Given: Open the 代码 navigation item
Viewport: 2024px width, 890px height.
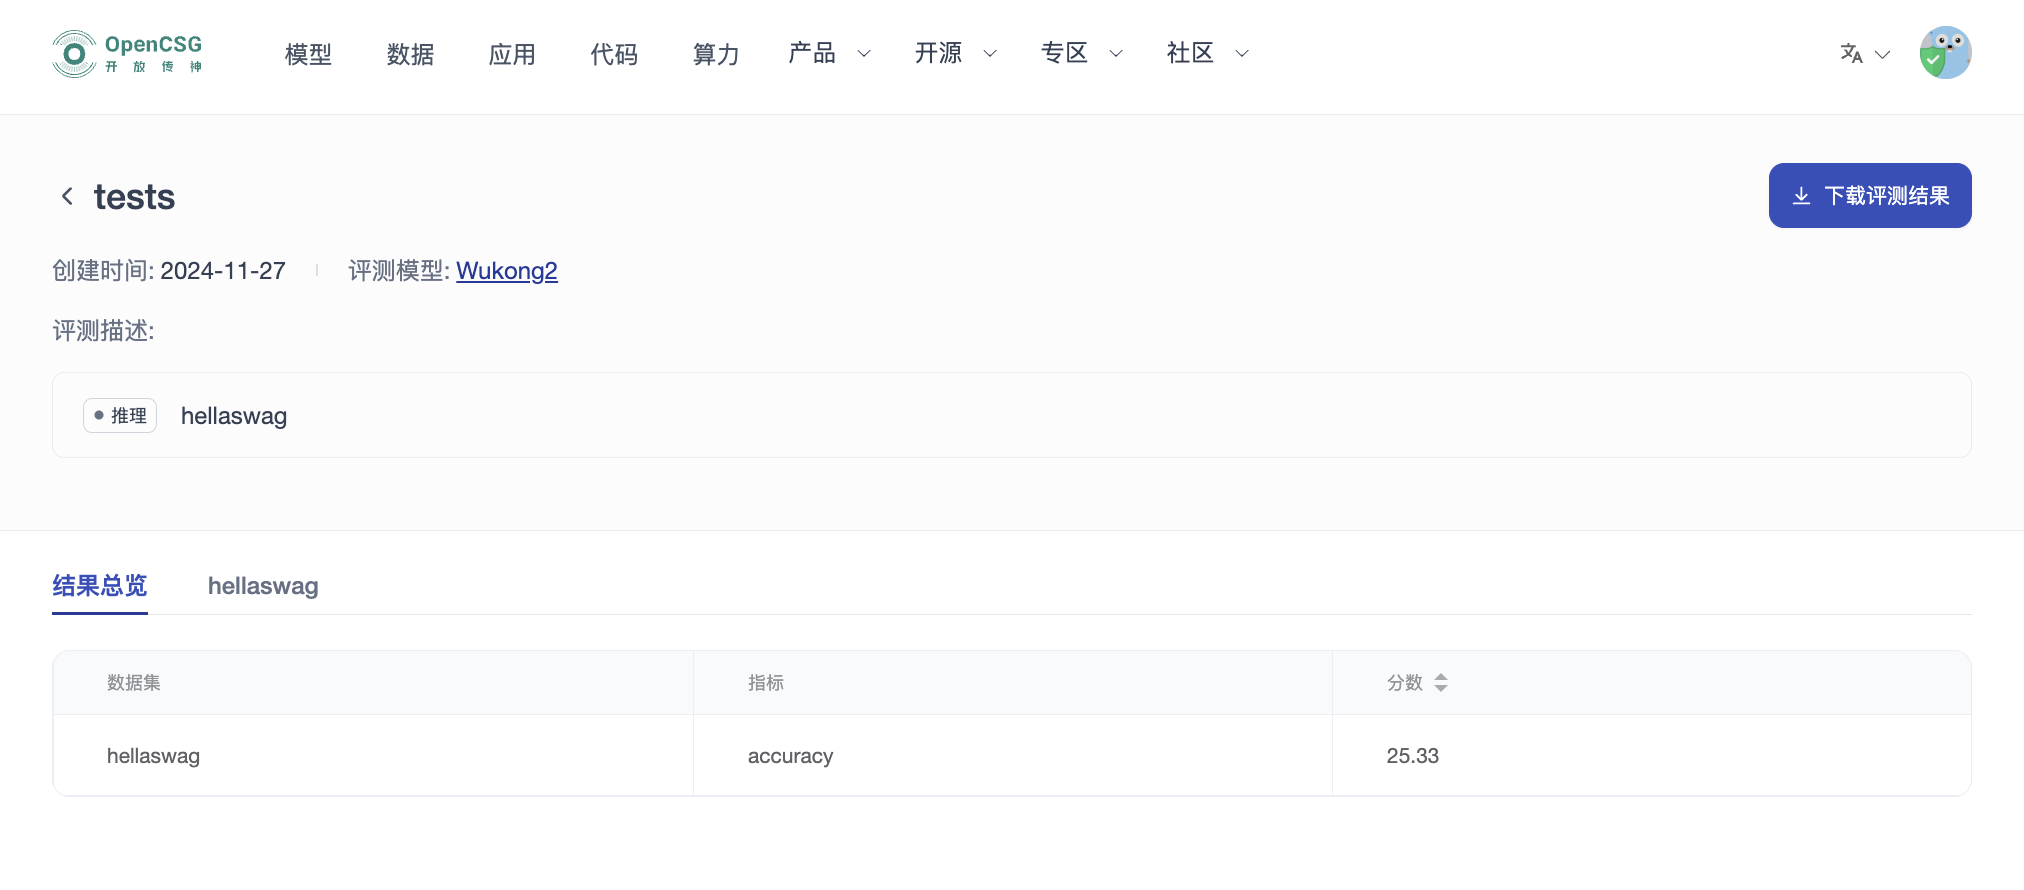Looking at the screenshot, I should (x=614, y=54).
